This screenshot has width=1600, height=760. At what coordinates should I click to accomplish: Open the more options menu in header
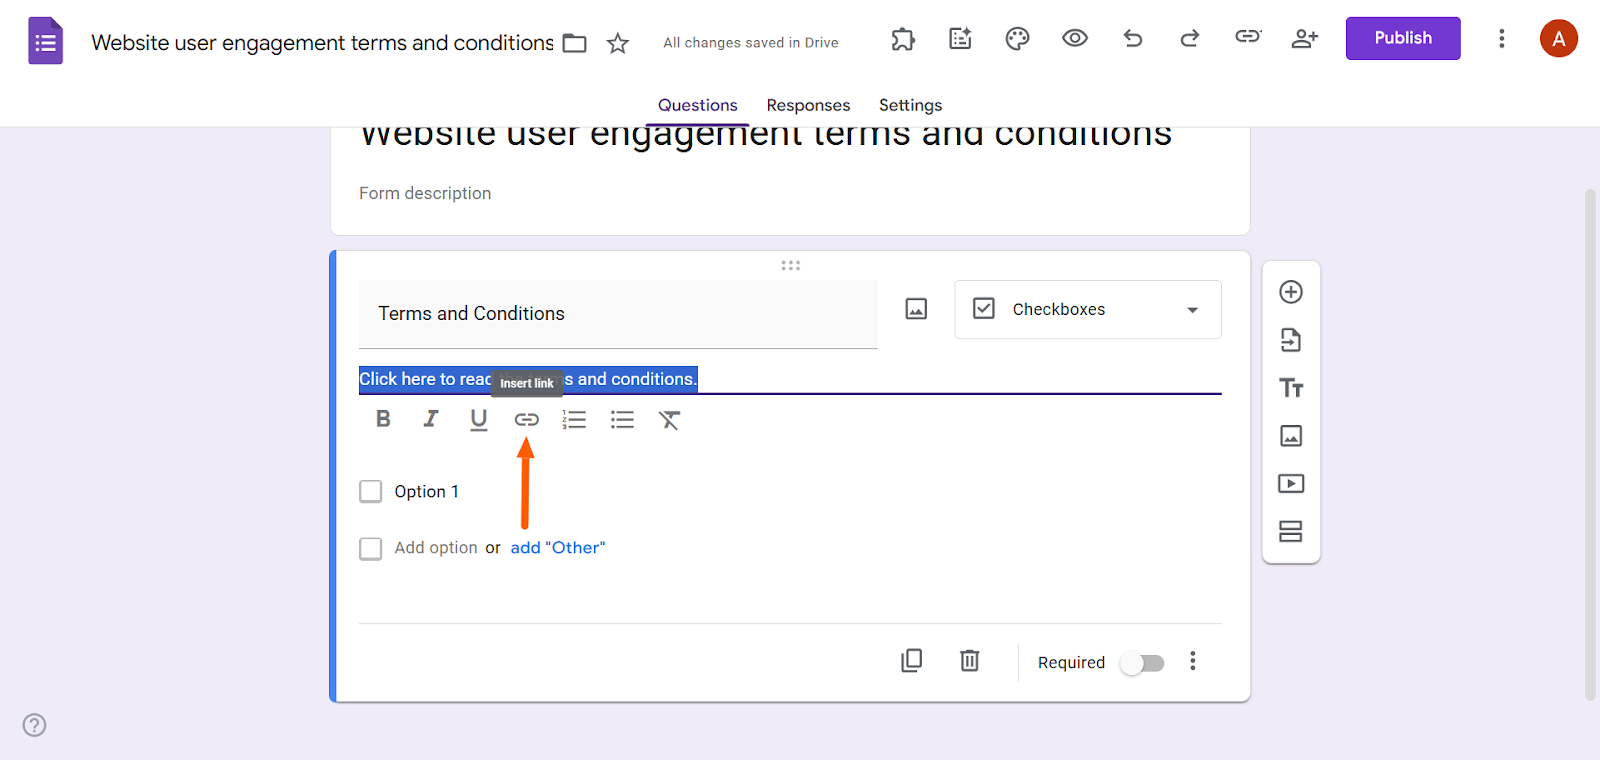[1501, 39]
